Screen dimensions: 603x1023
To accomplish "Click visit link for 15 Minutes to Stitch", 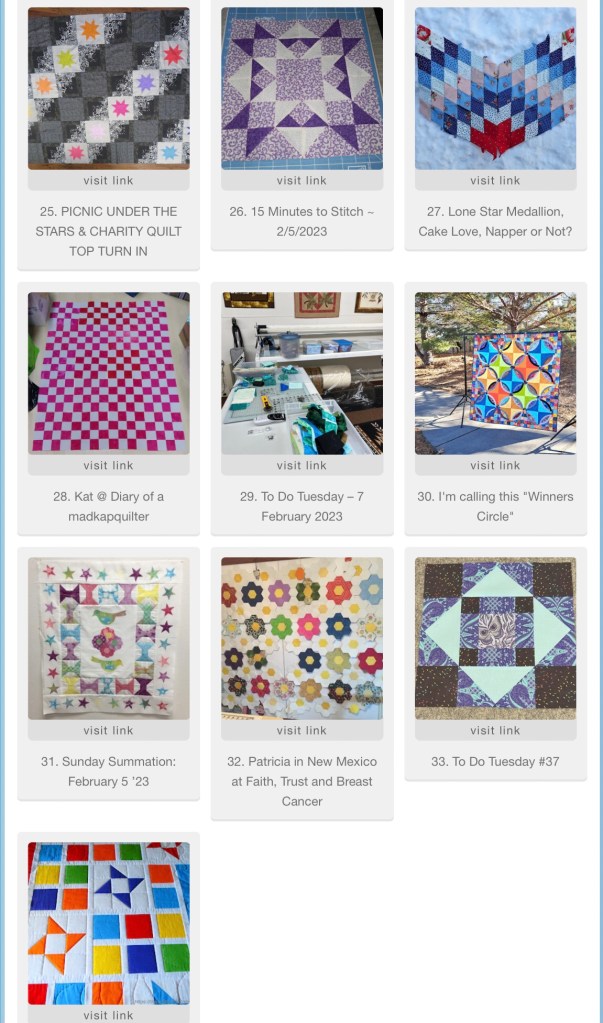I will pyautogui.click(x=302, y=180).
